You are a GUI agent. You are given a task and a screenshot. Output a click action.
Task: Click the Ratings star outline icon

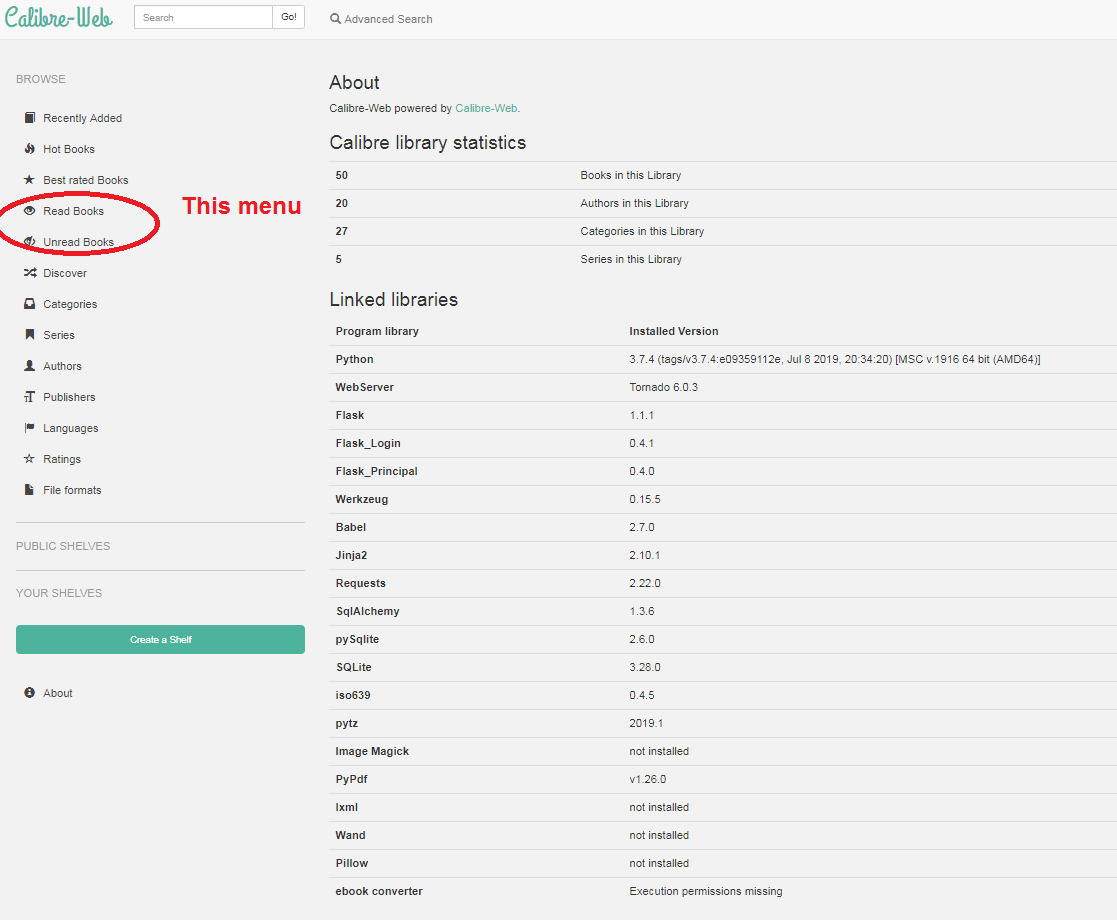pyautogui.click(x=29, y=458)
